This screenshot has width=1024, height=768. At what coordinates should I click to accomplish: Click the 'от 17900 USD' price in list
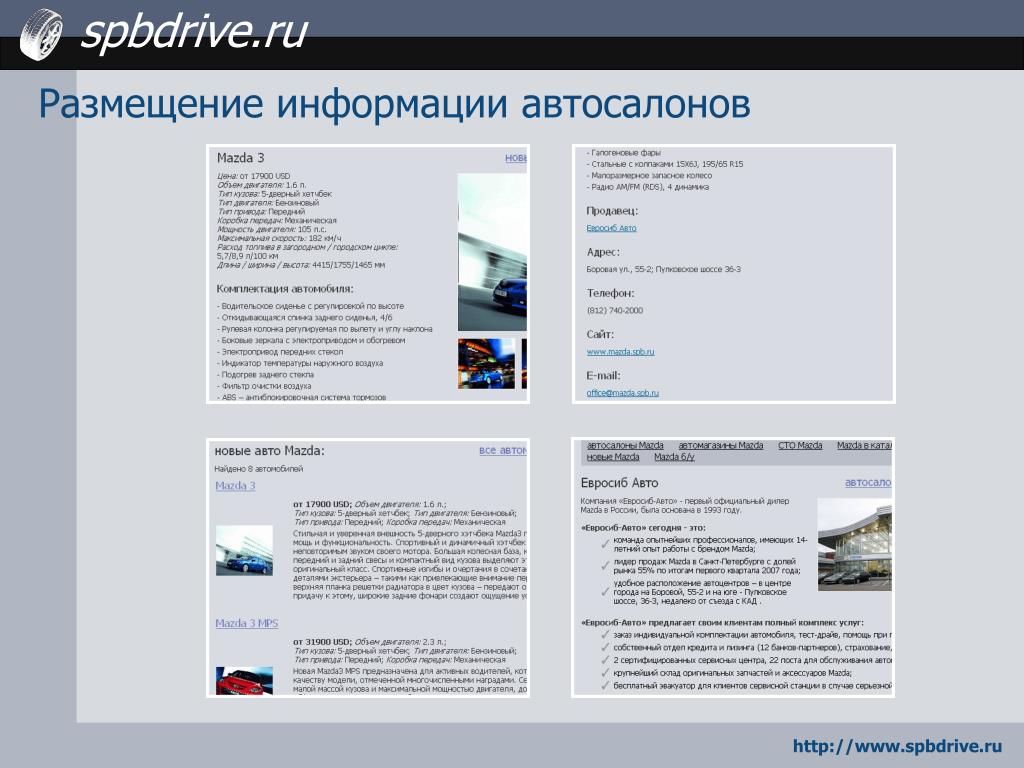322,504
